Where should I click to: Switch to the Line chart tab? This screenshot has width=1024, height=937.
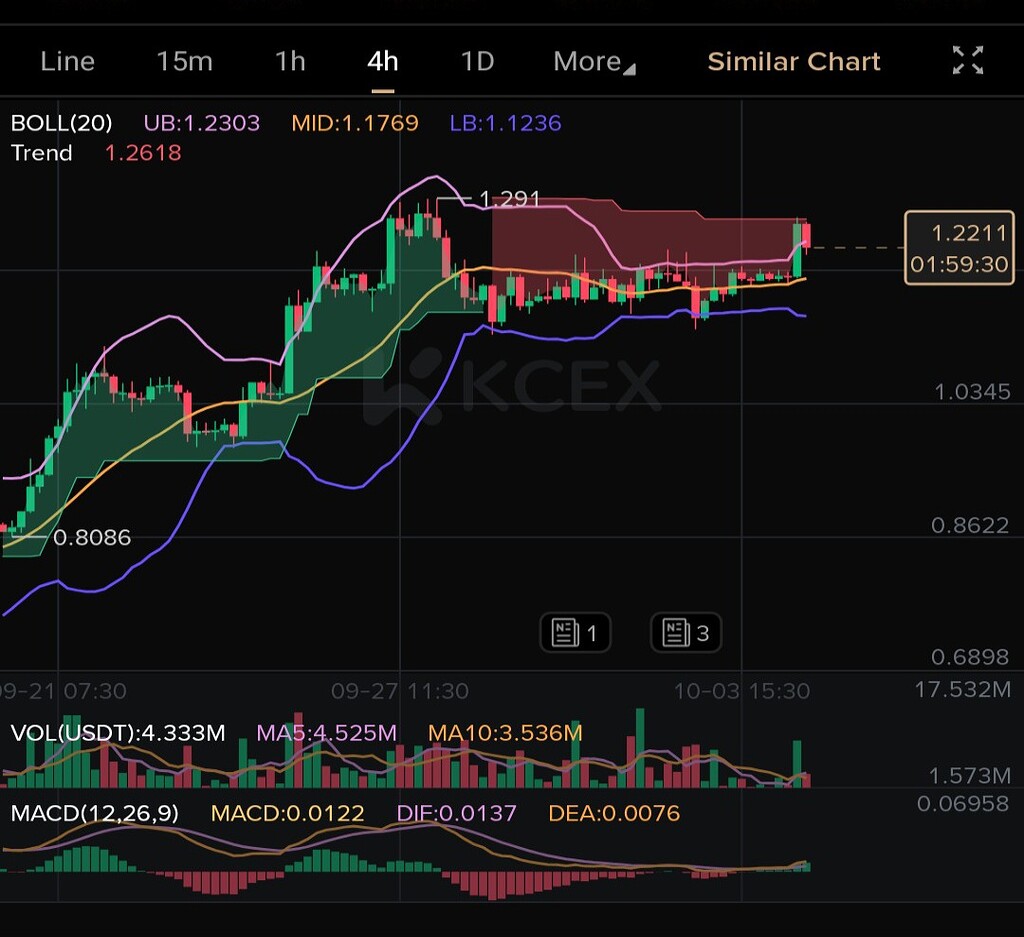[67, 61]
